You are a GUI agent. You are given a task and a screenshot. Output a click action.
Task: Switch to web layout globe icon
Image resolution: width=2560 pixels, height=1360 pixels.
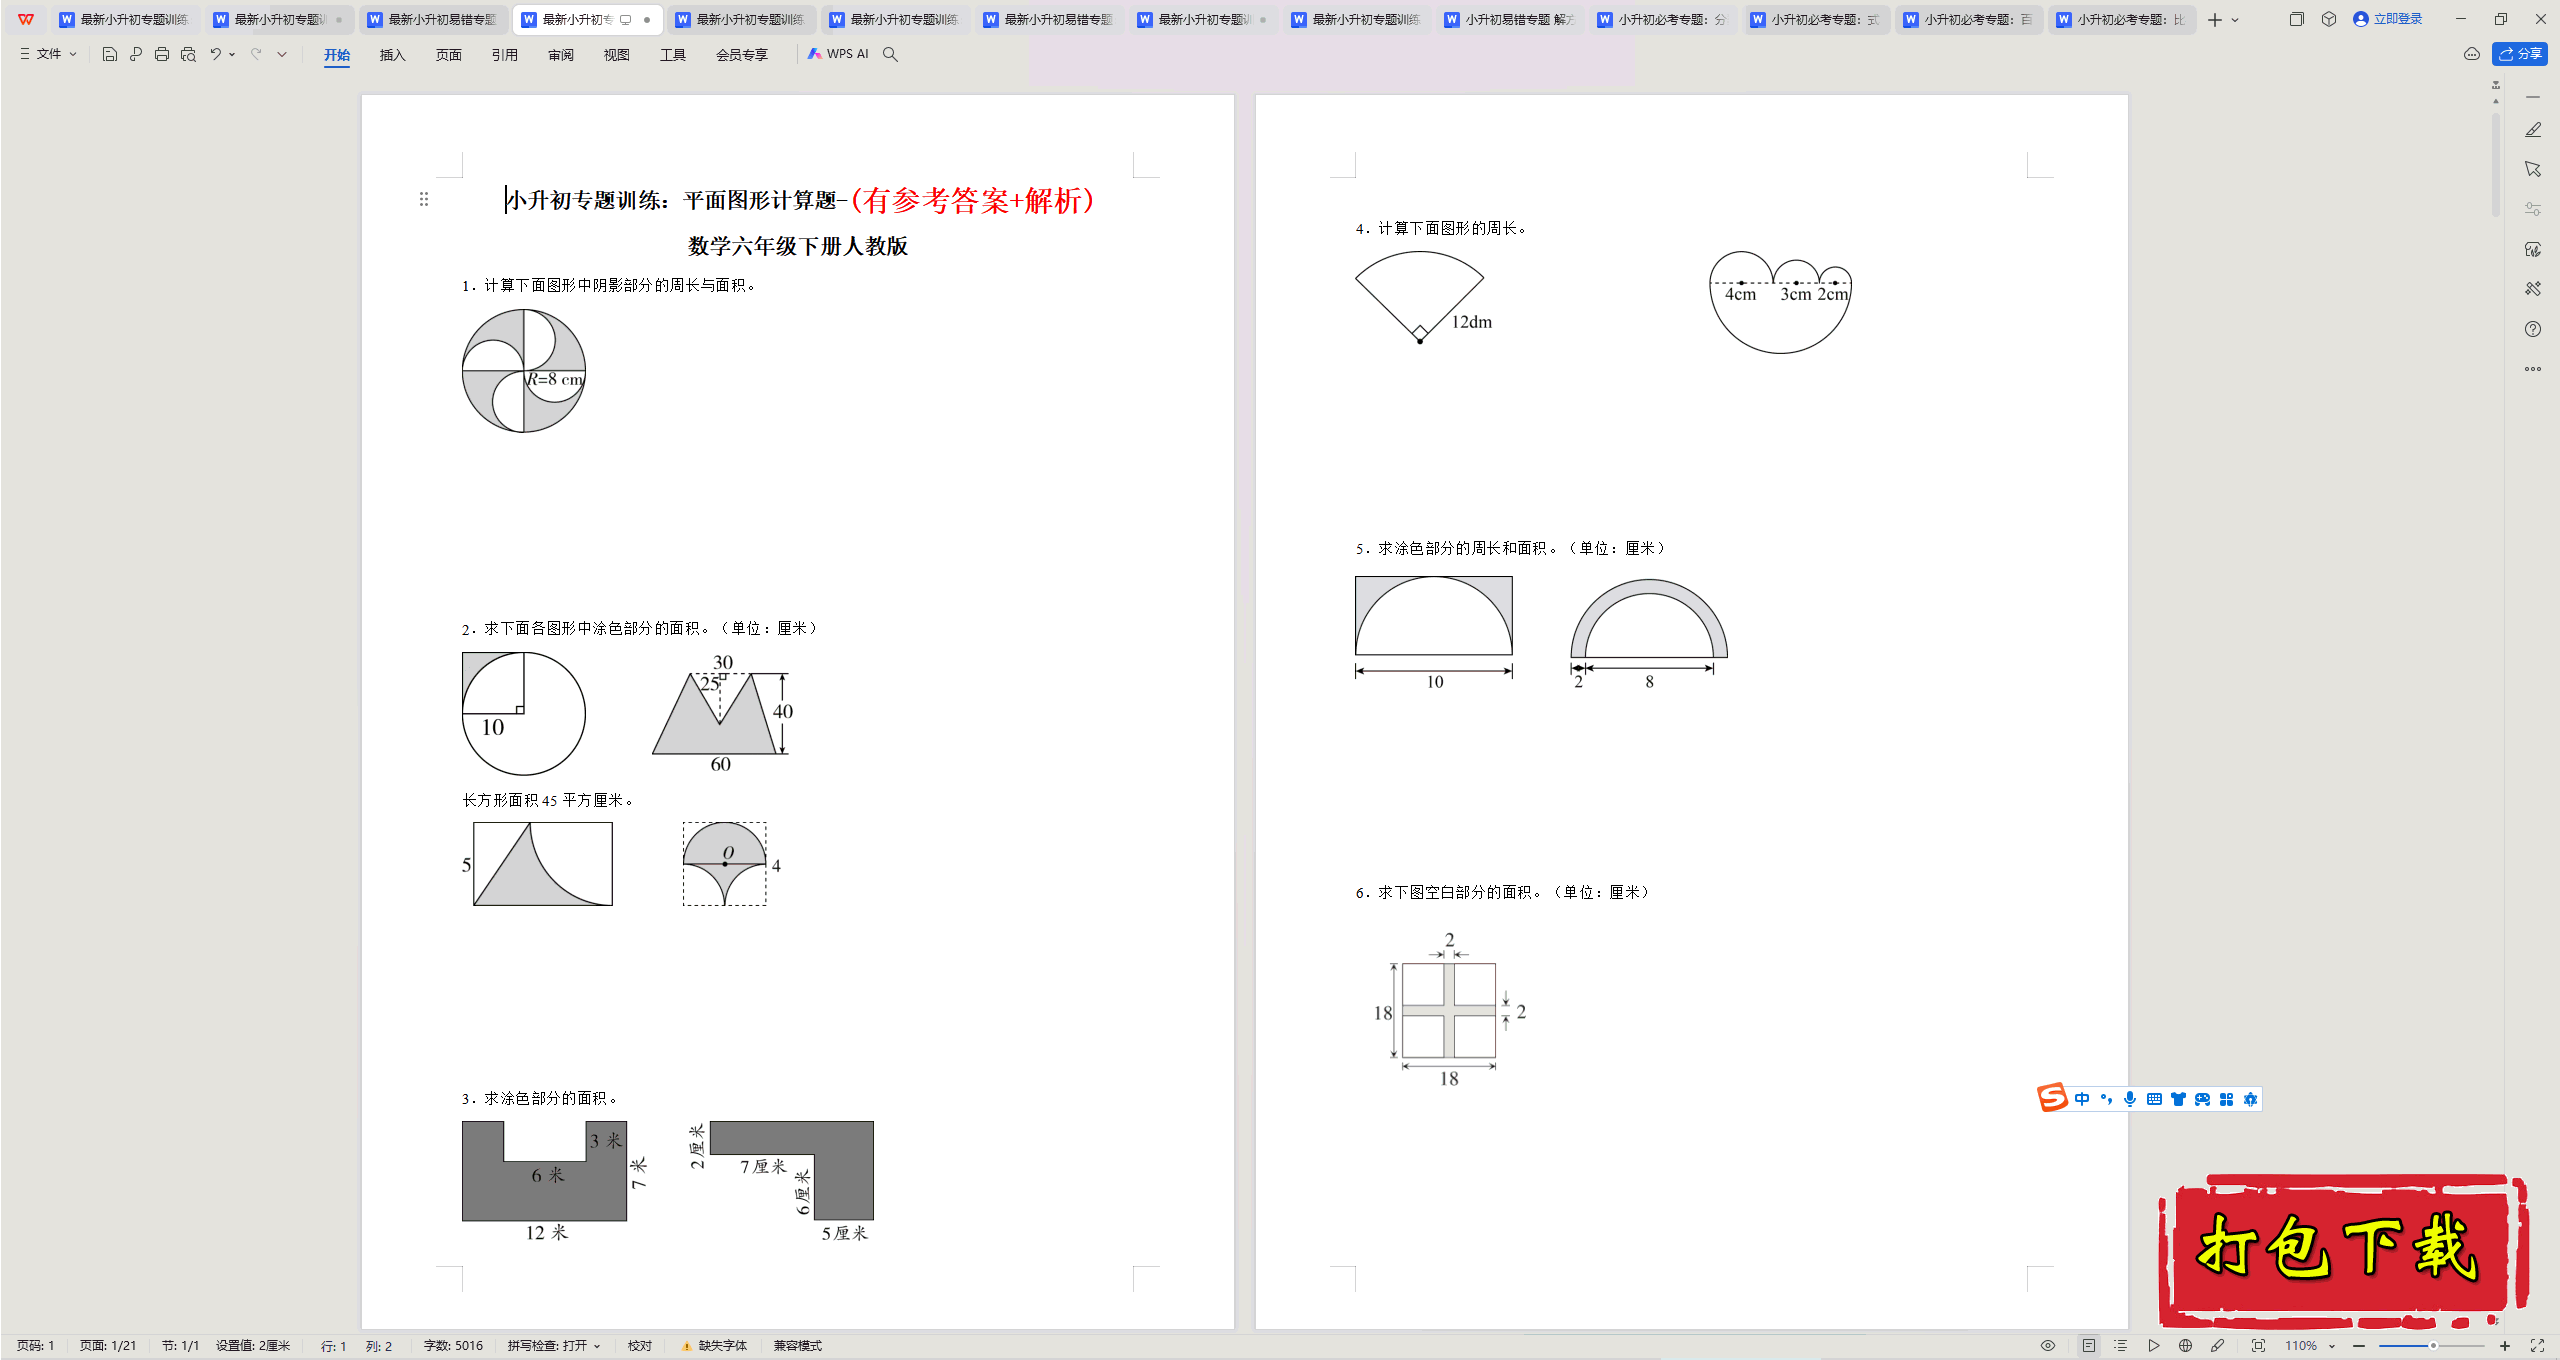click(2185, 1346)
